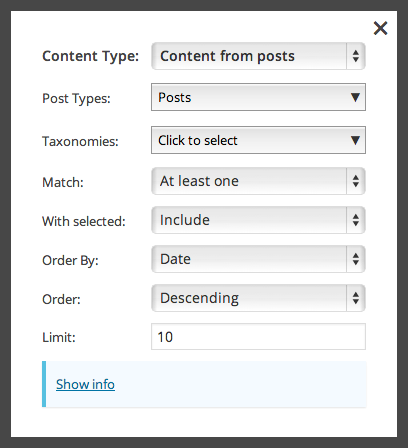Click the Taxonomies label text
The height and width of the screenshot is (448, 408).
[x=80, y=141]
